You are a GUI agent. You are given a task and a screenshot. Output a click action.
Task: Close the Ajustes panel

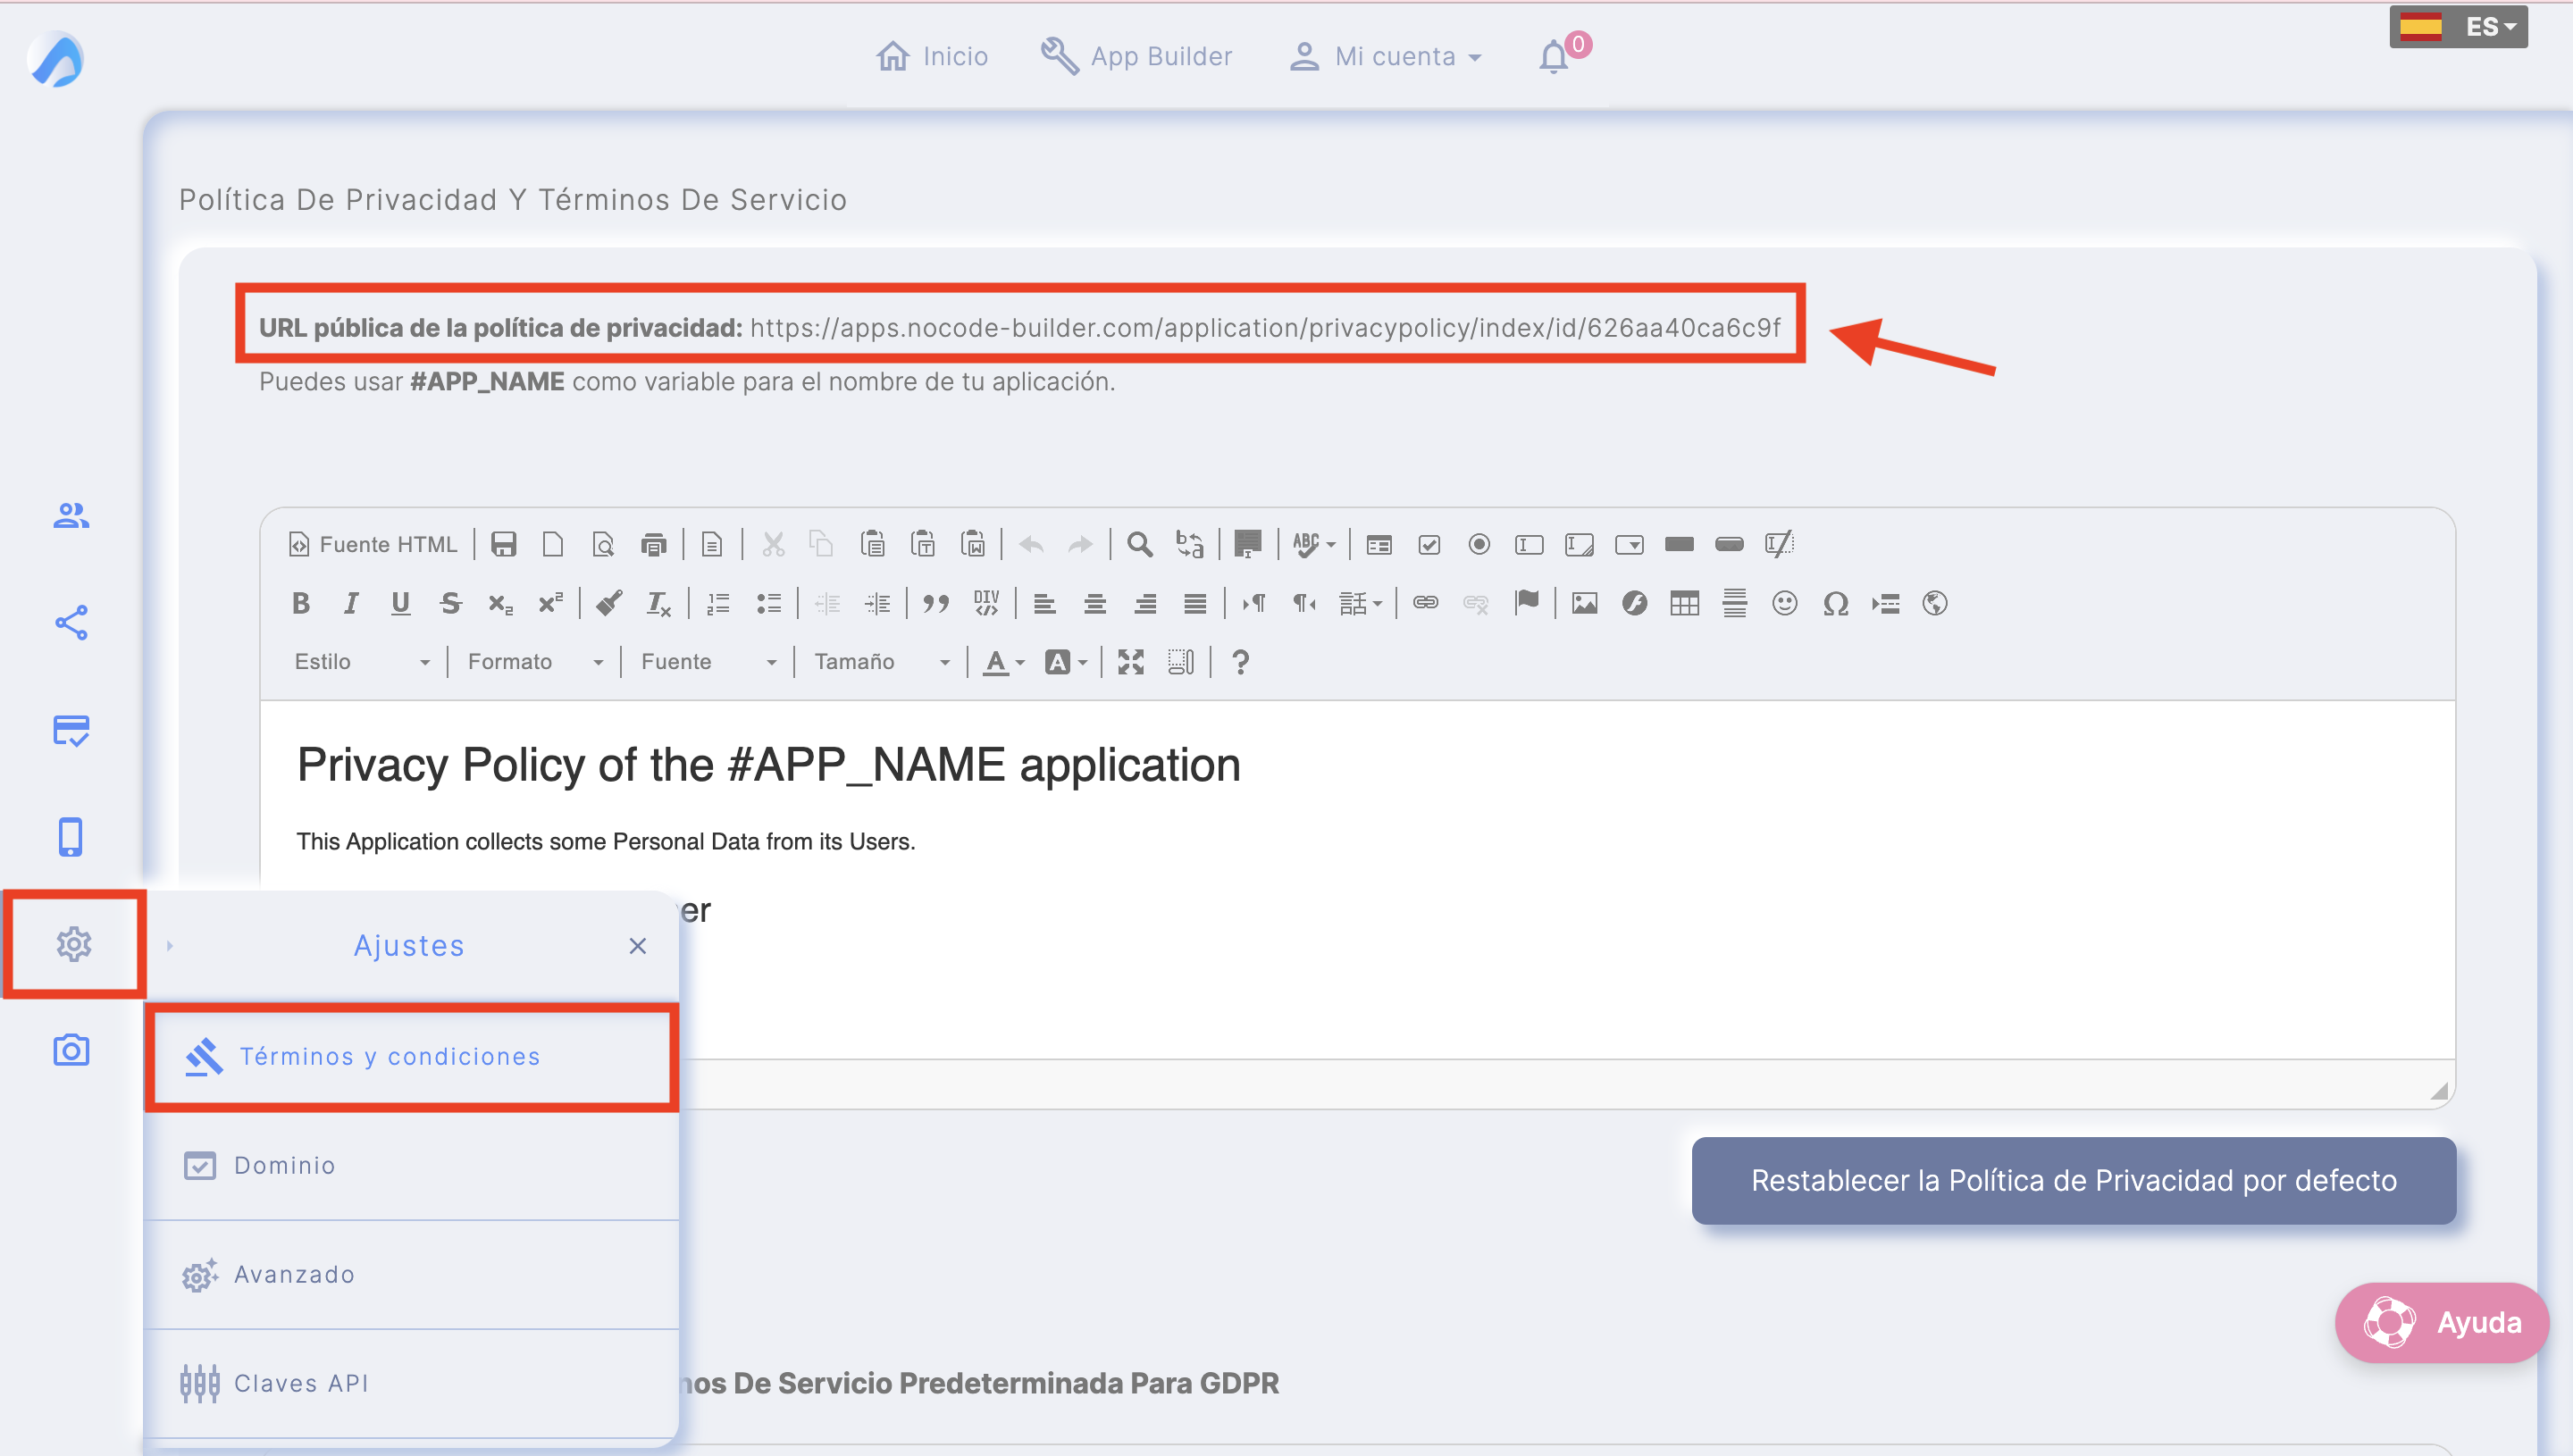[x=637, y=945]
